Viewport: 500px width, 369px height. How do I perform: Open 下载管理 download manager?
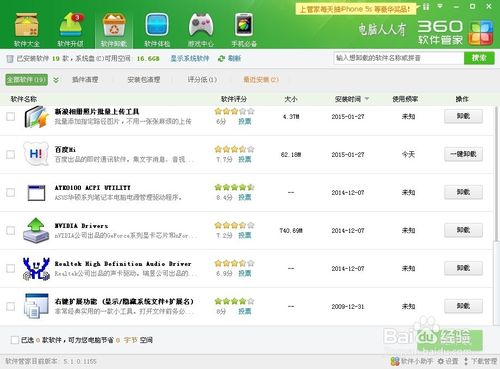480,361
